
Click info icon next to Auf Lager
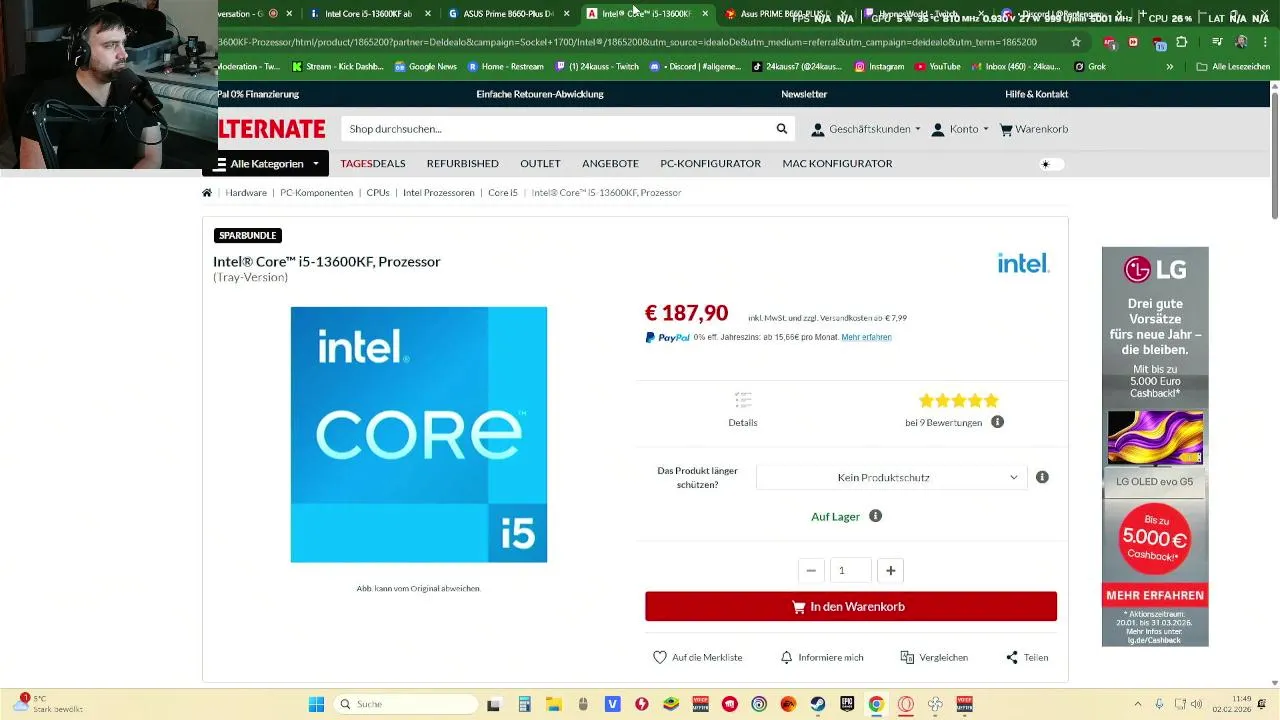(876, 516)
